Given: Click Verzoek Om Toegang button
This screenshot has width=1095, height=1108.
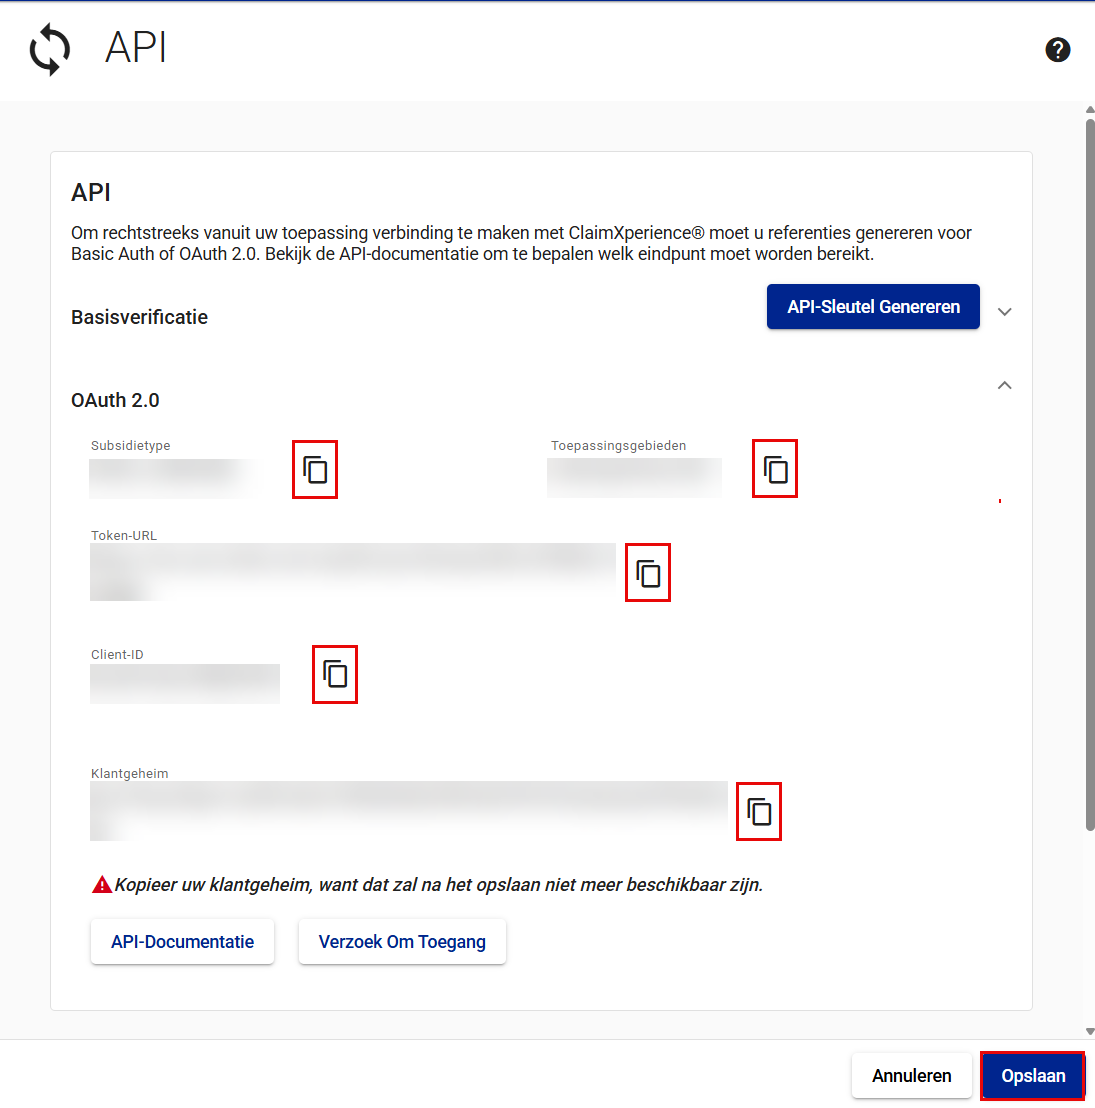Looking at the screenshot, I should pos(402,942).
